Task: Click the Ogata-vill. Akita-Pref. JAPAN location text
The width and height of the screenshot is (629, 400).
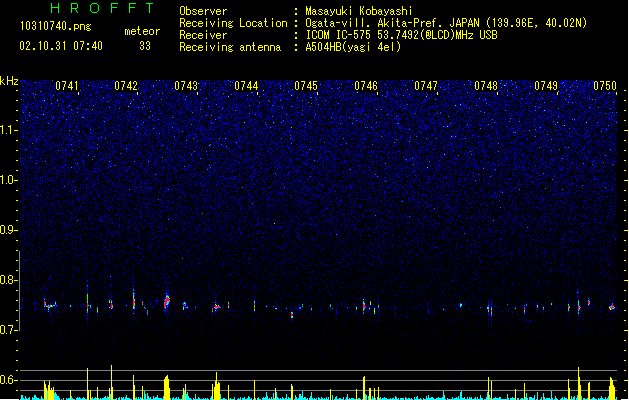Action: tap(446, 23)
